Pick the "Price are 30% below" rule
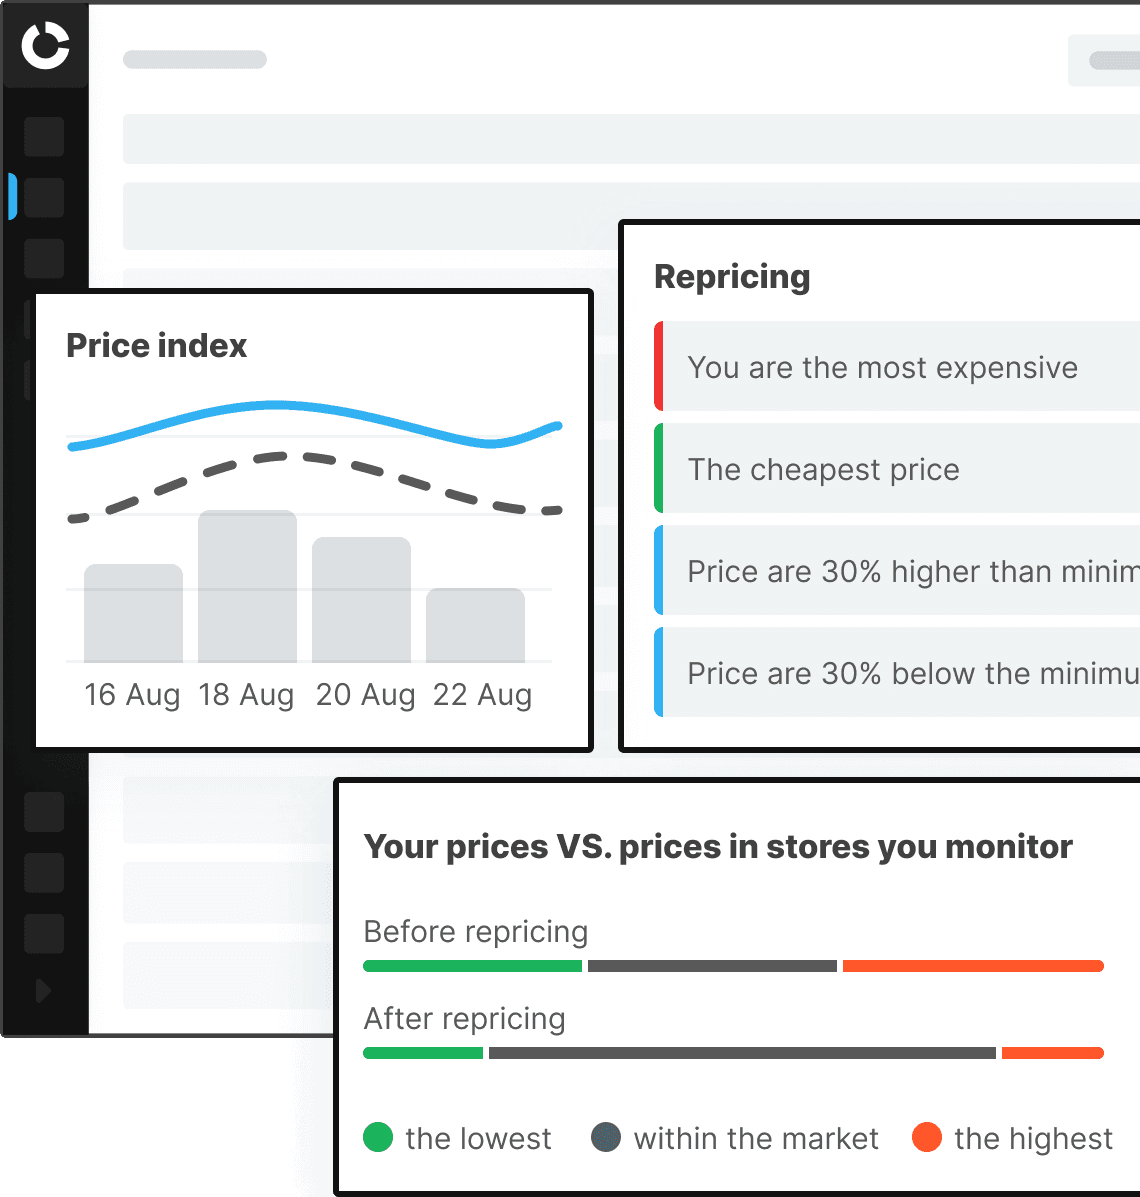Viewport: 1140px width, 1197px height. click(x=900, y=673)
